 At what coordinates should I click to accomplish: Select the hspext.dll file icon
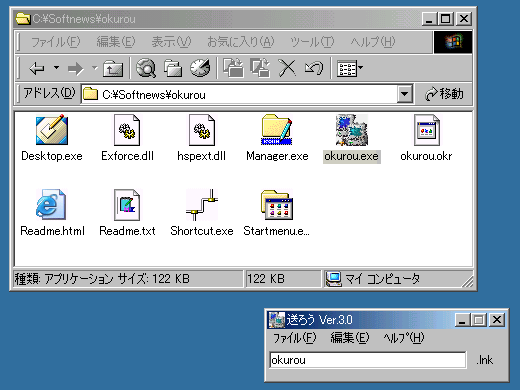click(202, 130)
